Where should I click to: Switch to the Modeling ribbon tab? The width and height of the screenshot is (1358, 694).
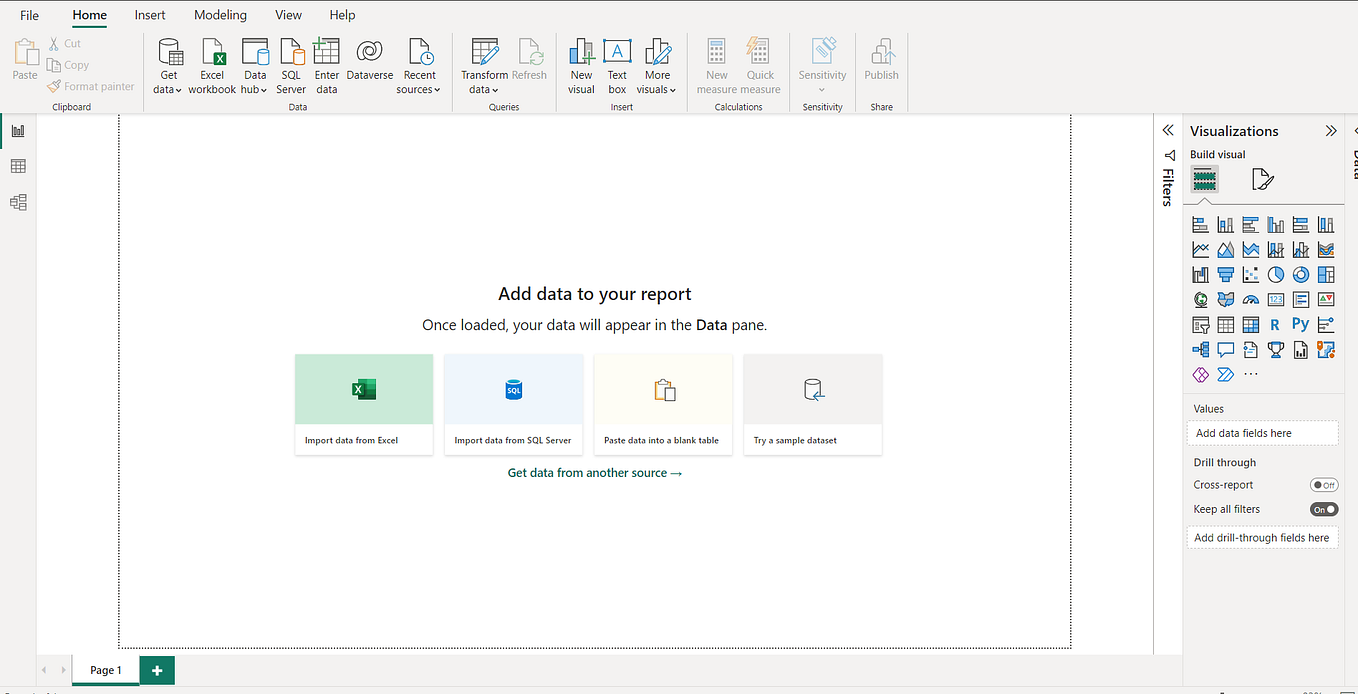(219, 14)
